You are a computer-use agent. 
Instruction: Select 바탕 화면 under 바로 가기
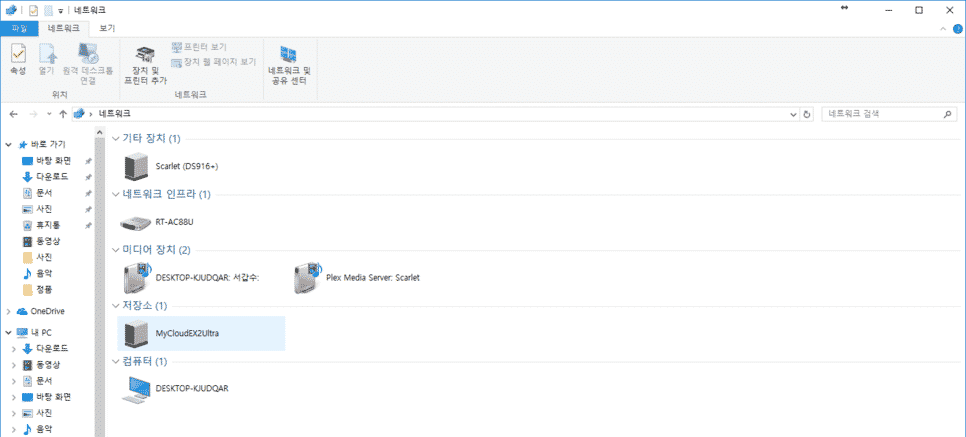52,161
